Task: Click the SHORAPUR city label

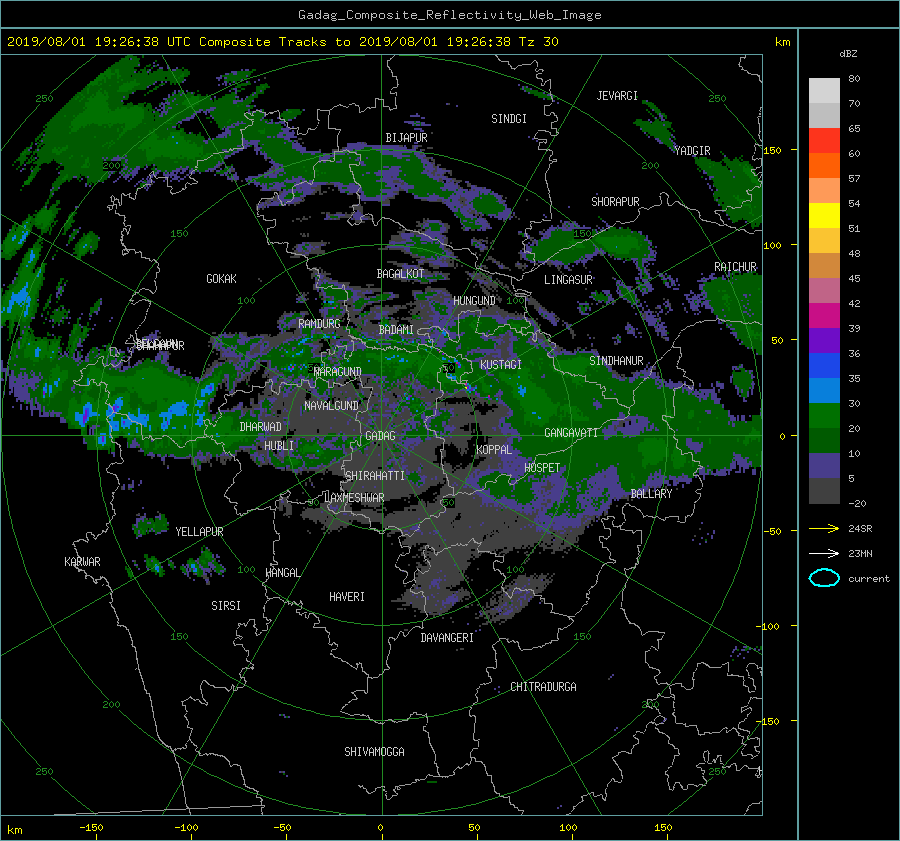Action: coord(615,202)
